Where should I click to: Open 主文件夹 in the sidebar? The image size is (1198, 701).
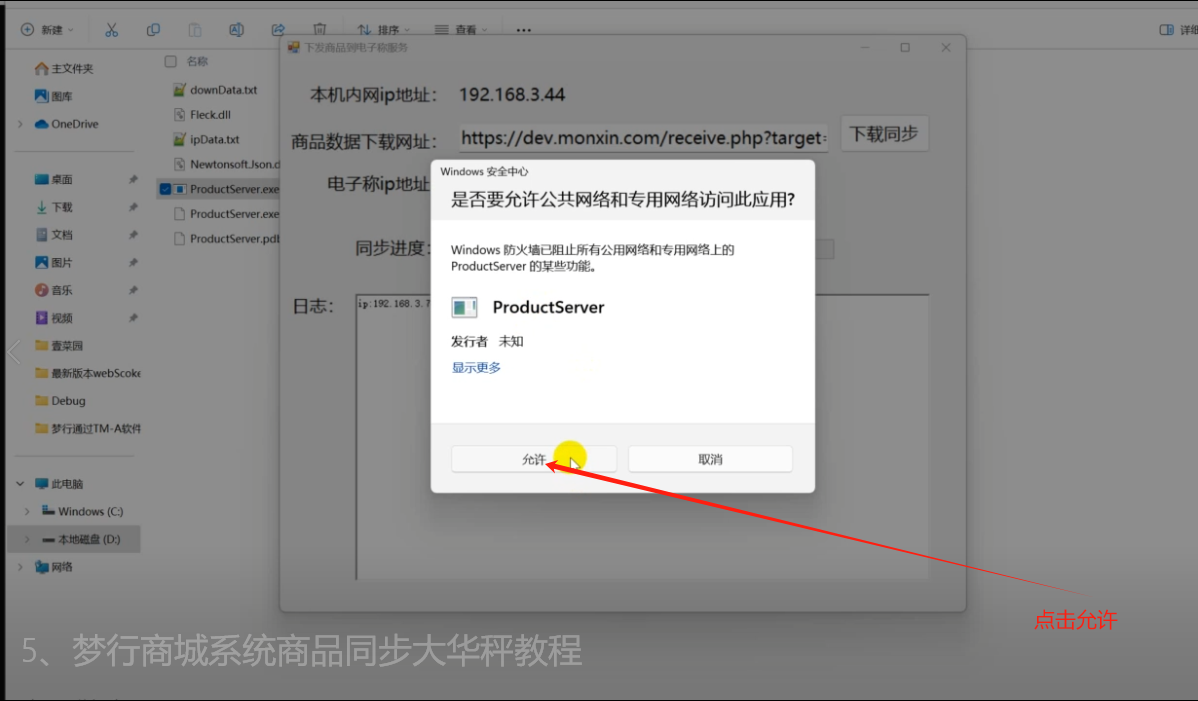64,69
